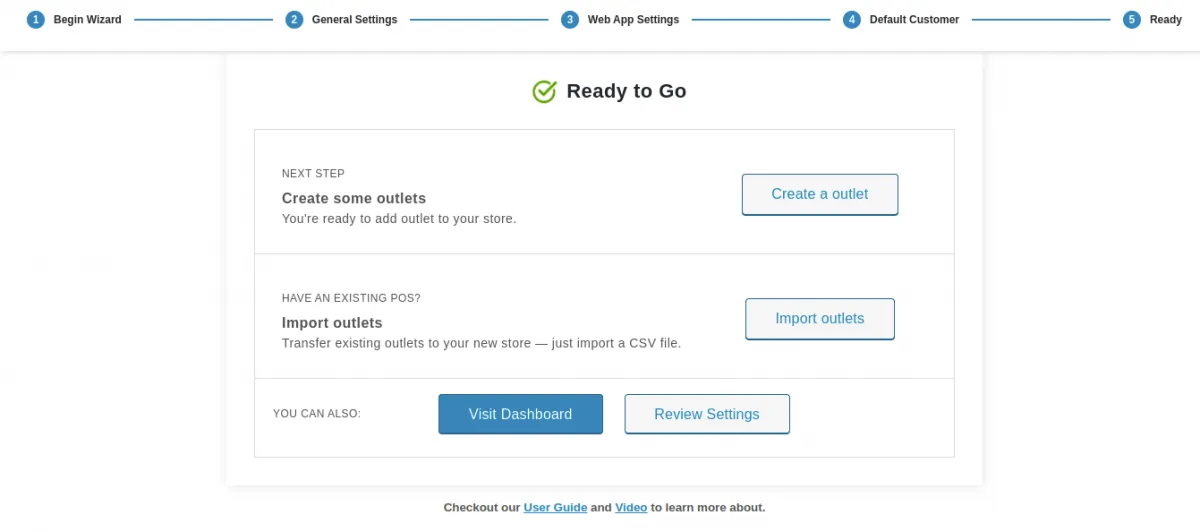Click the step 4 circle icon
This screenshot has width=1200, height=532.
852,20
